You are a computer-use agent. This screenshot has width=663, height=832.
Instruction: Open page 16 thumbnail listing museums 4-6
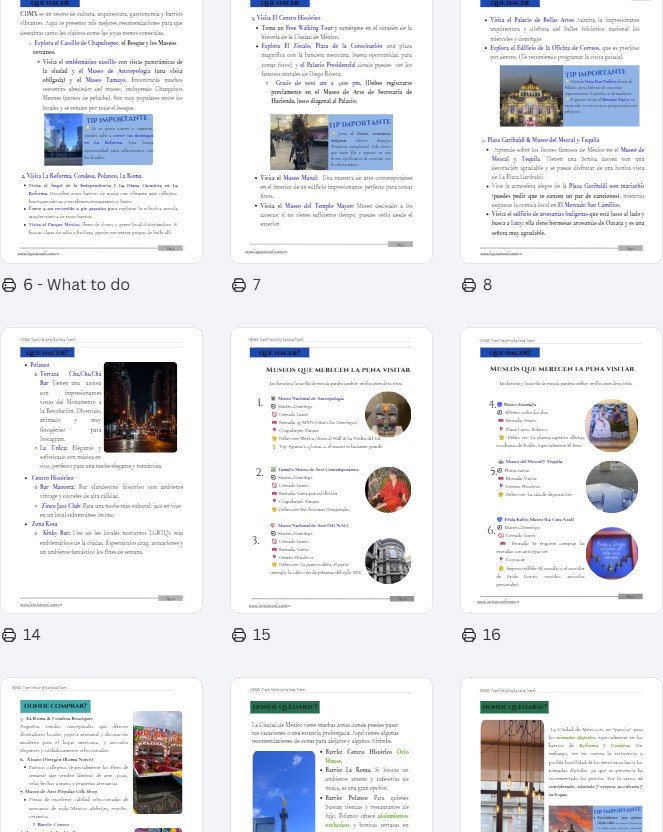coord(561,471)
